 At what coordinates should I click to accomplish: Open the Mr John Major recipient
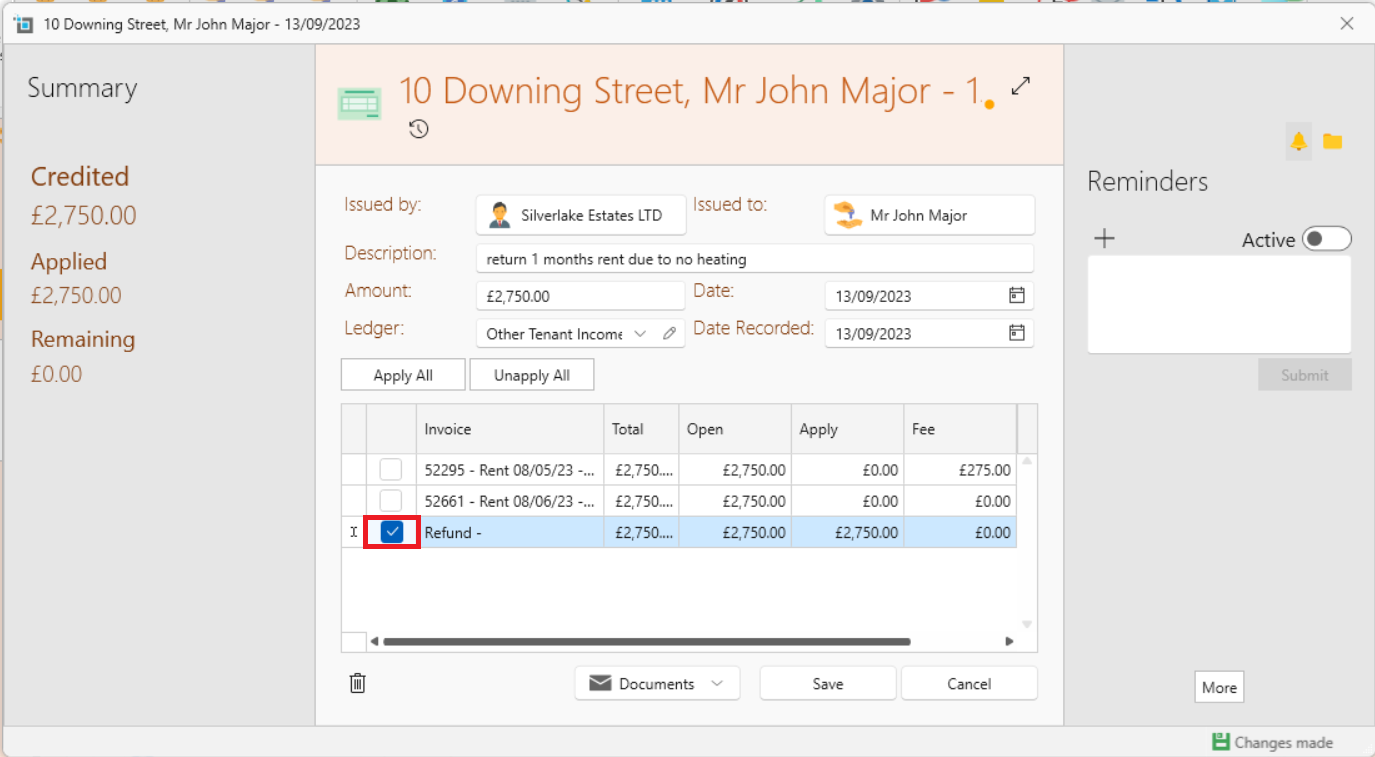[930, 215]
